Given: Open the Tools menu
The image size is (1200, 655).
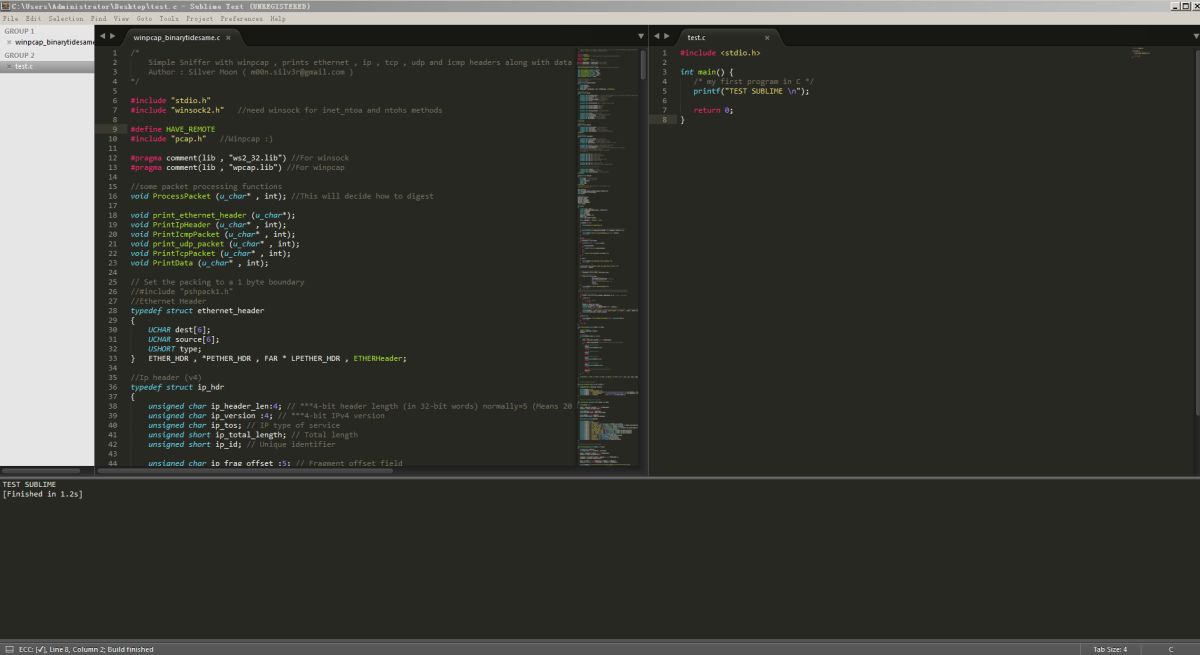Looking at the screenshot, I should pyautogui.click(x=169, y=18).
